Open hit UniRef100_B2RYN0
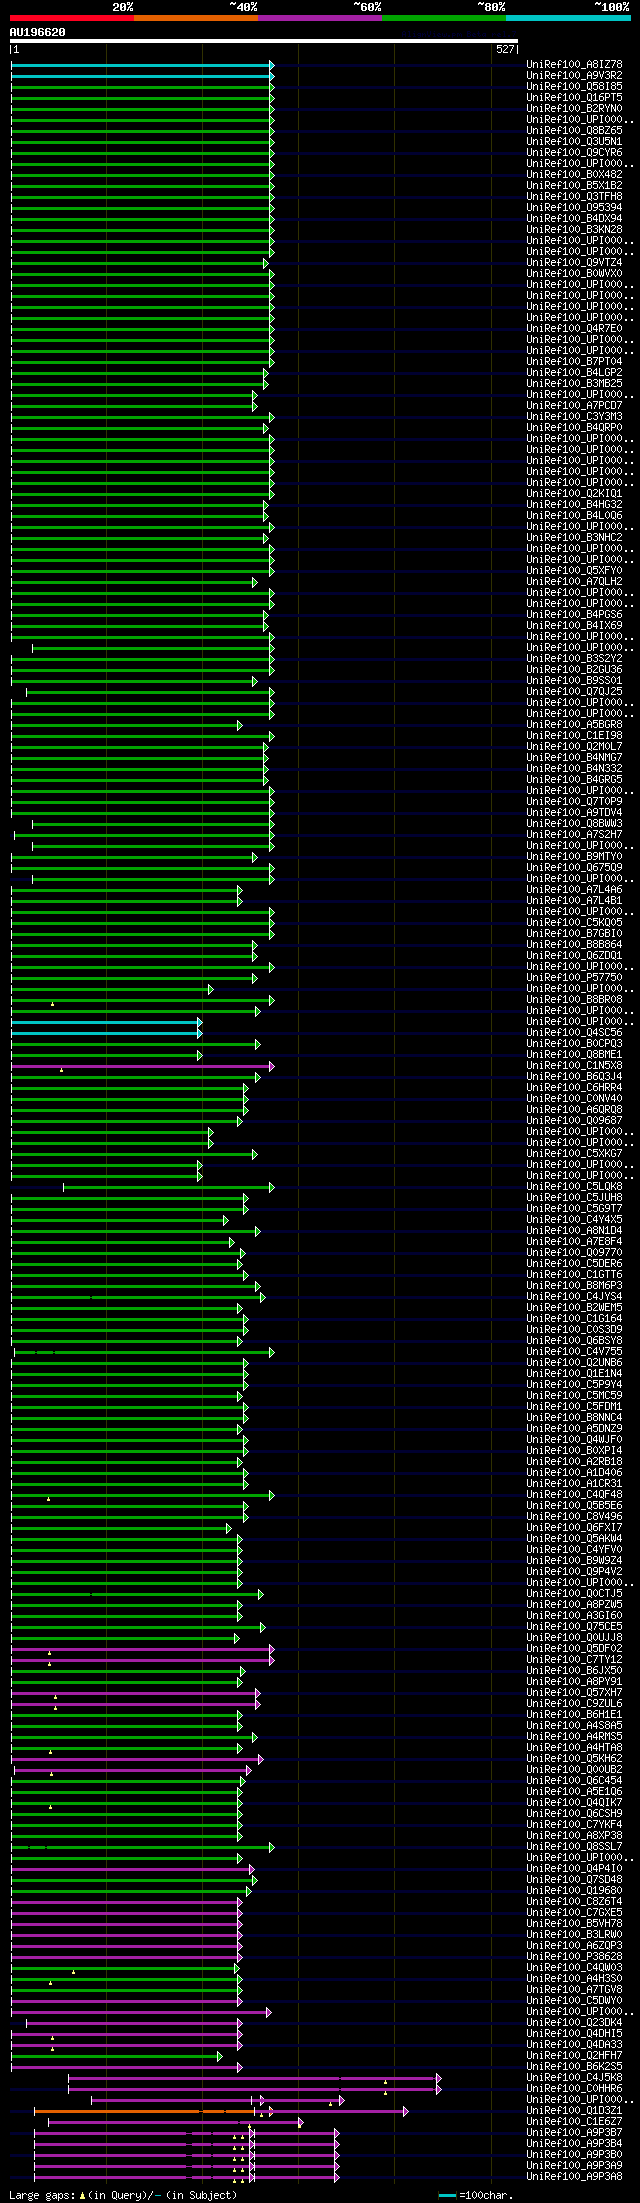This screenshot has height=2203, width=640. tap(574, 108)
